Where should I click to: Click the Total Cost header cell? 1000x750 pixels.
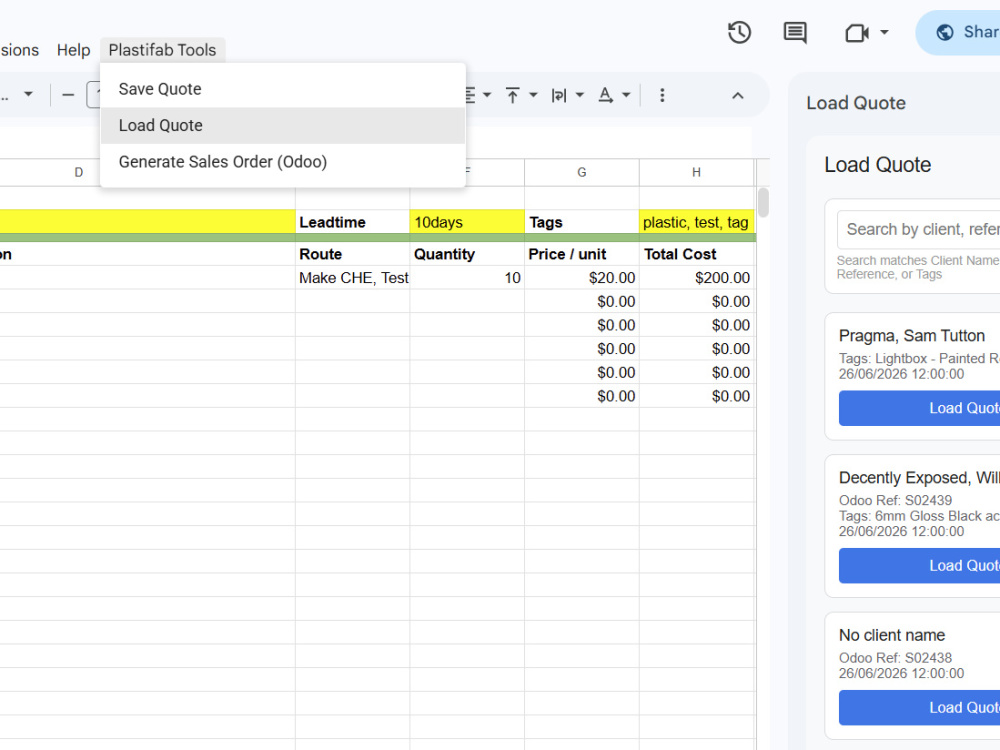pos(696,254)
